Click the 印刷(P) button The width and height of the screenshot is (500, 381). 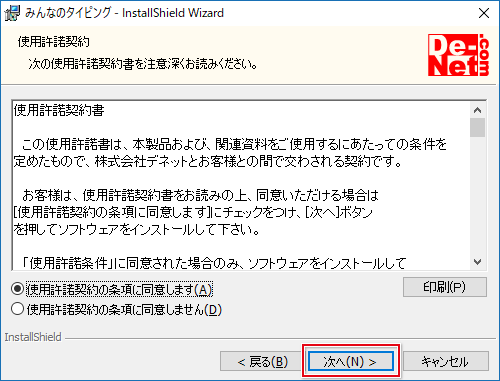point(445,287)
